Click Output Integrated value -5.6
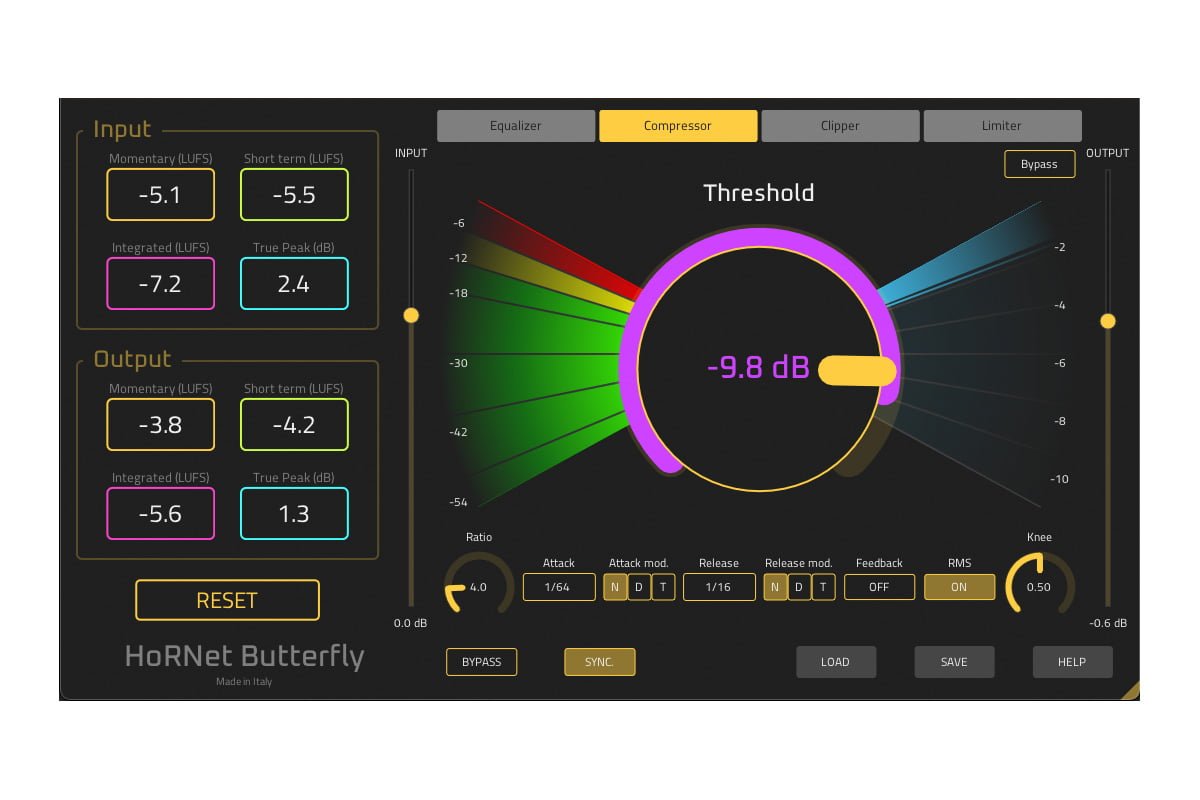 pyautogui.click(x=160, y=513)
